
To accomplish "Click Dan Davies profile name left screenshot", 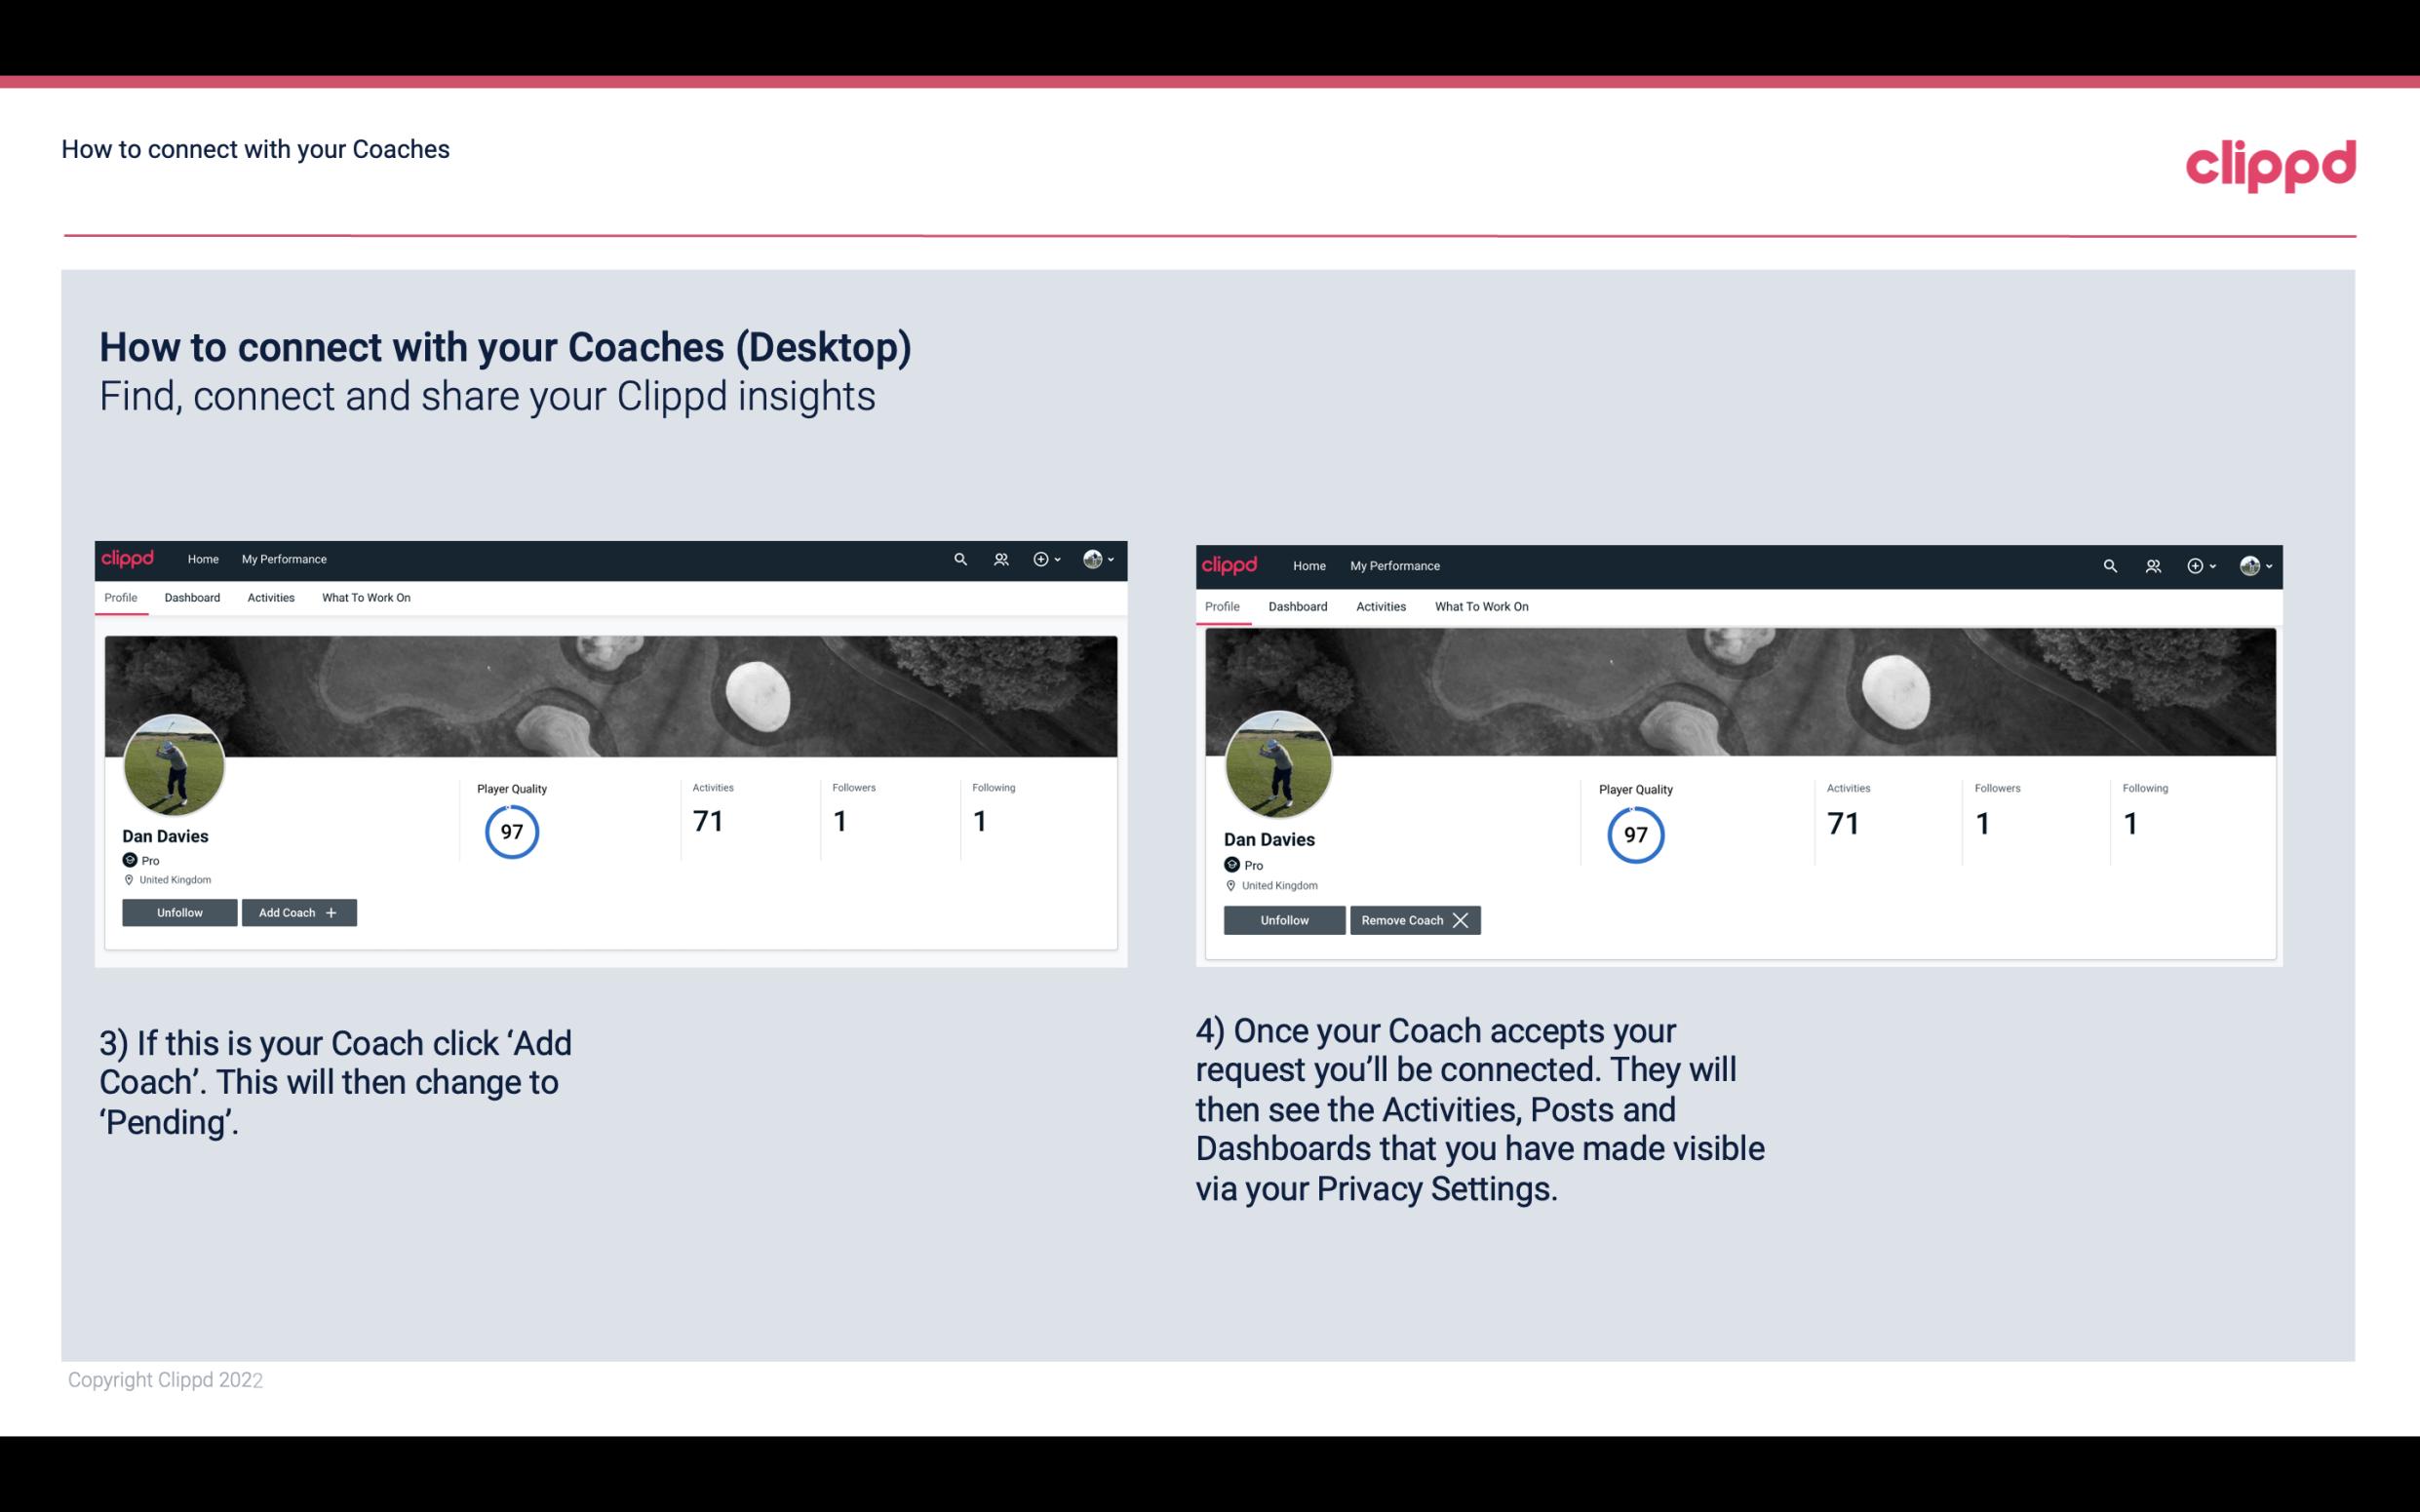I will tap(166, 836).
